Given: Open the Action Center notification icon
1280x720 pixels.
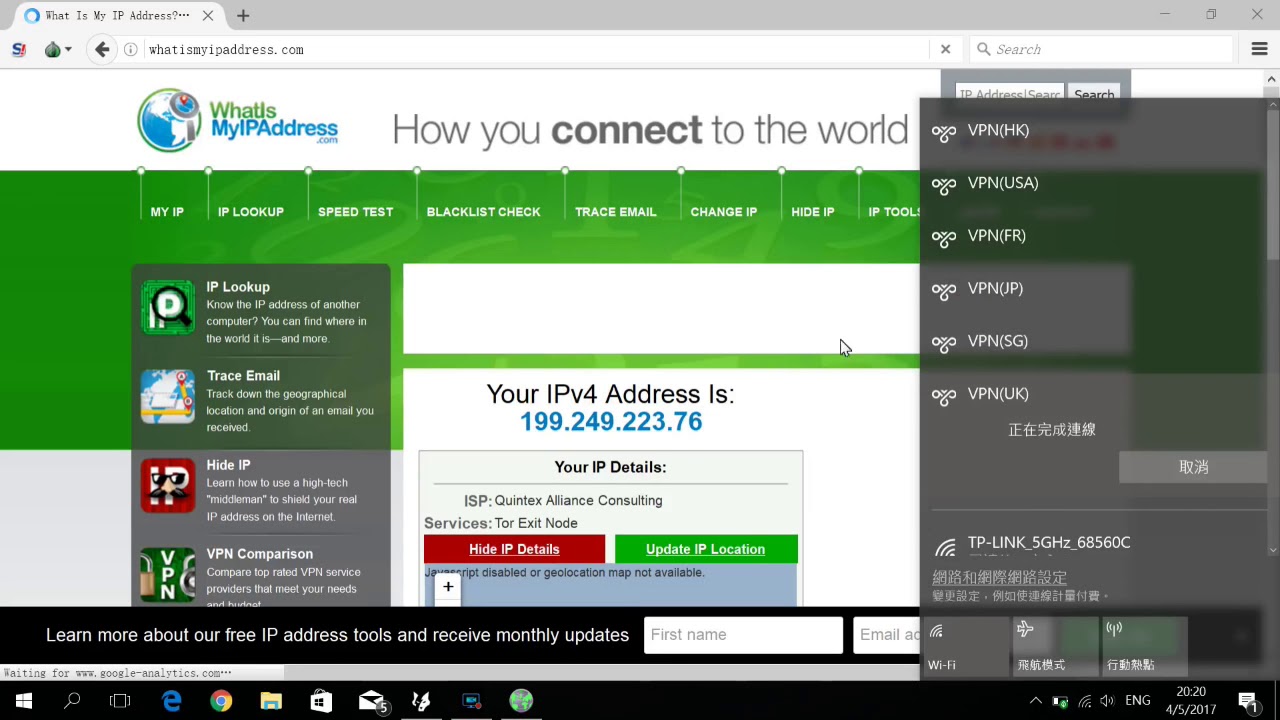Looking at the screenshot, I should [x=1248, y=701].
